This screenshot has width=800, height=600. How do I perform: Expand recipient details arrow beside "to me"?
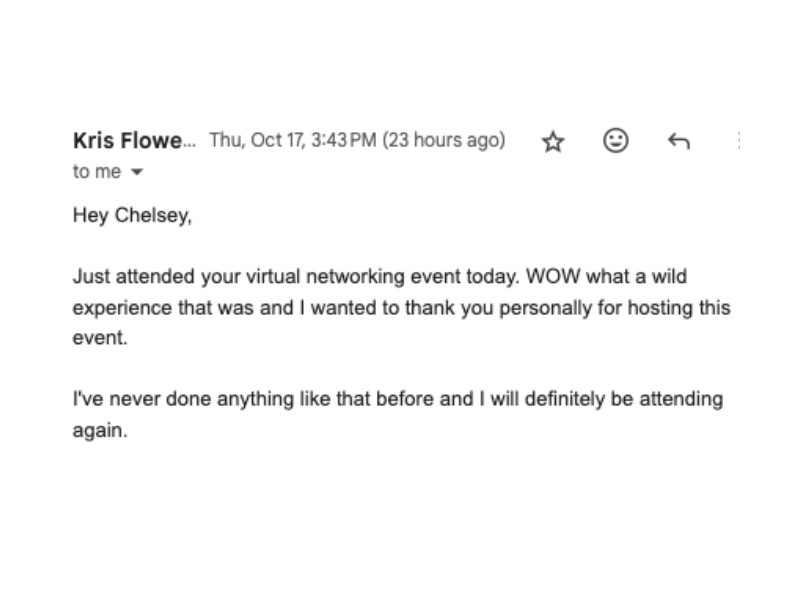tap(137, 172)
